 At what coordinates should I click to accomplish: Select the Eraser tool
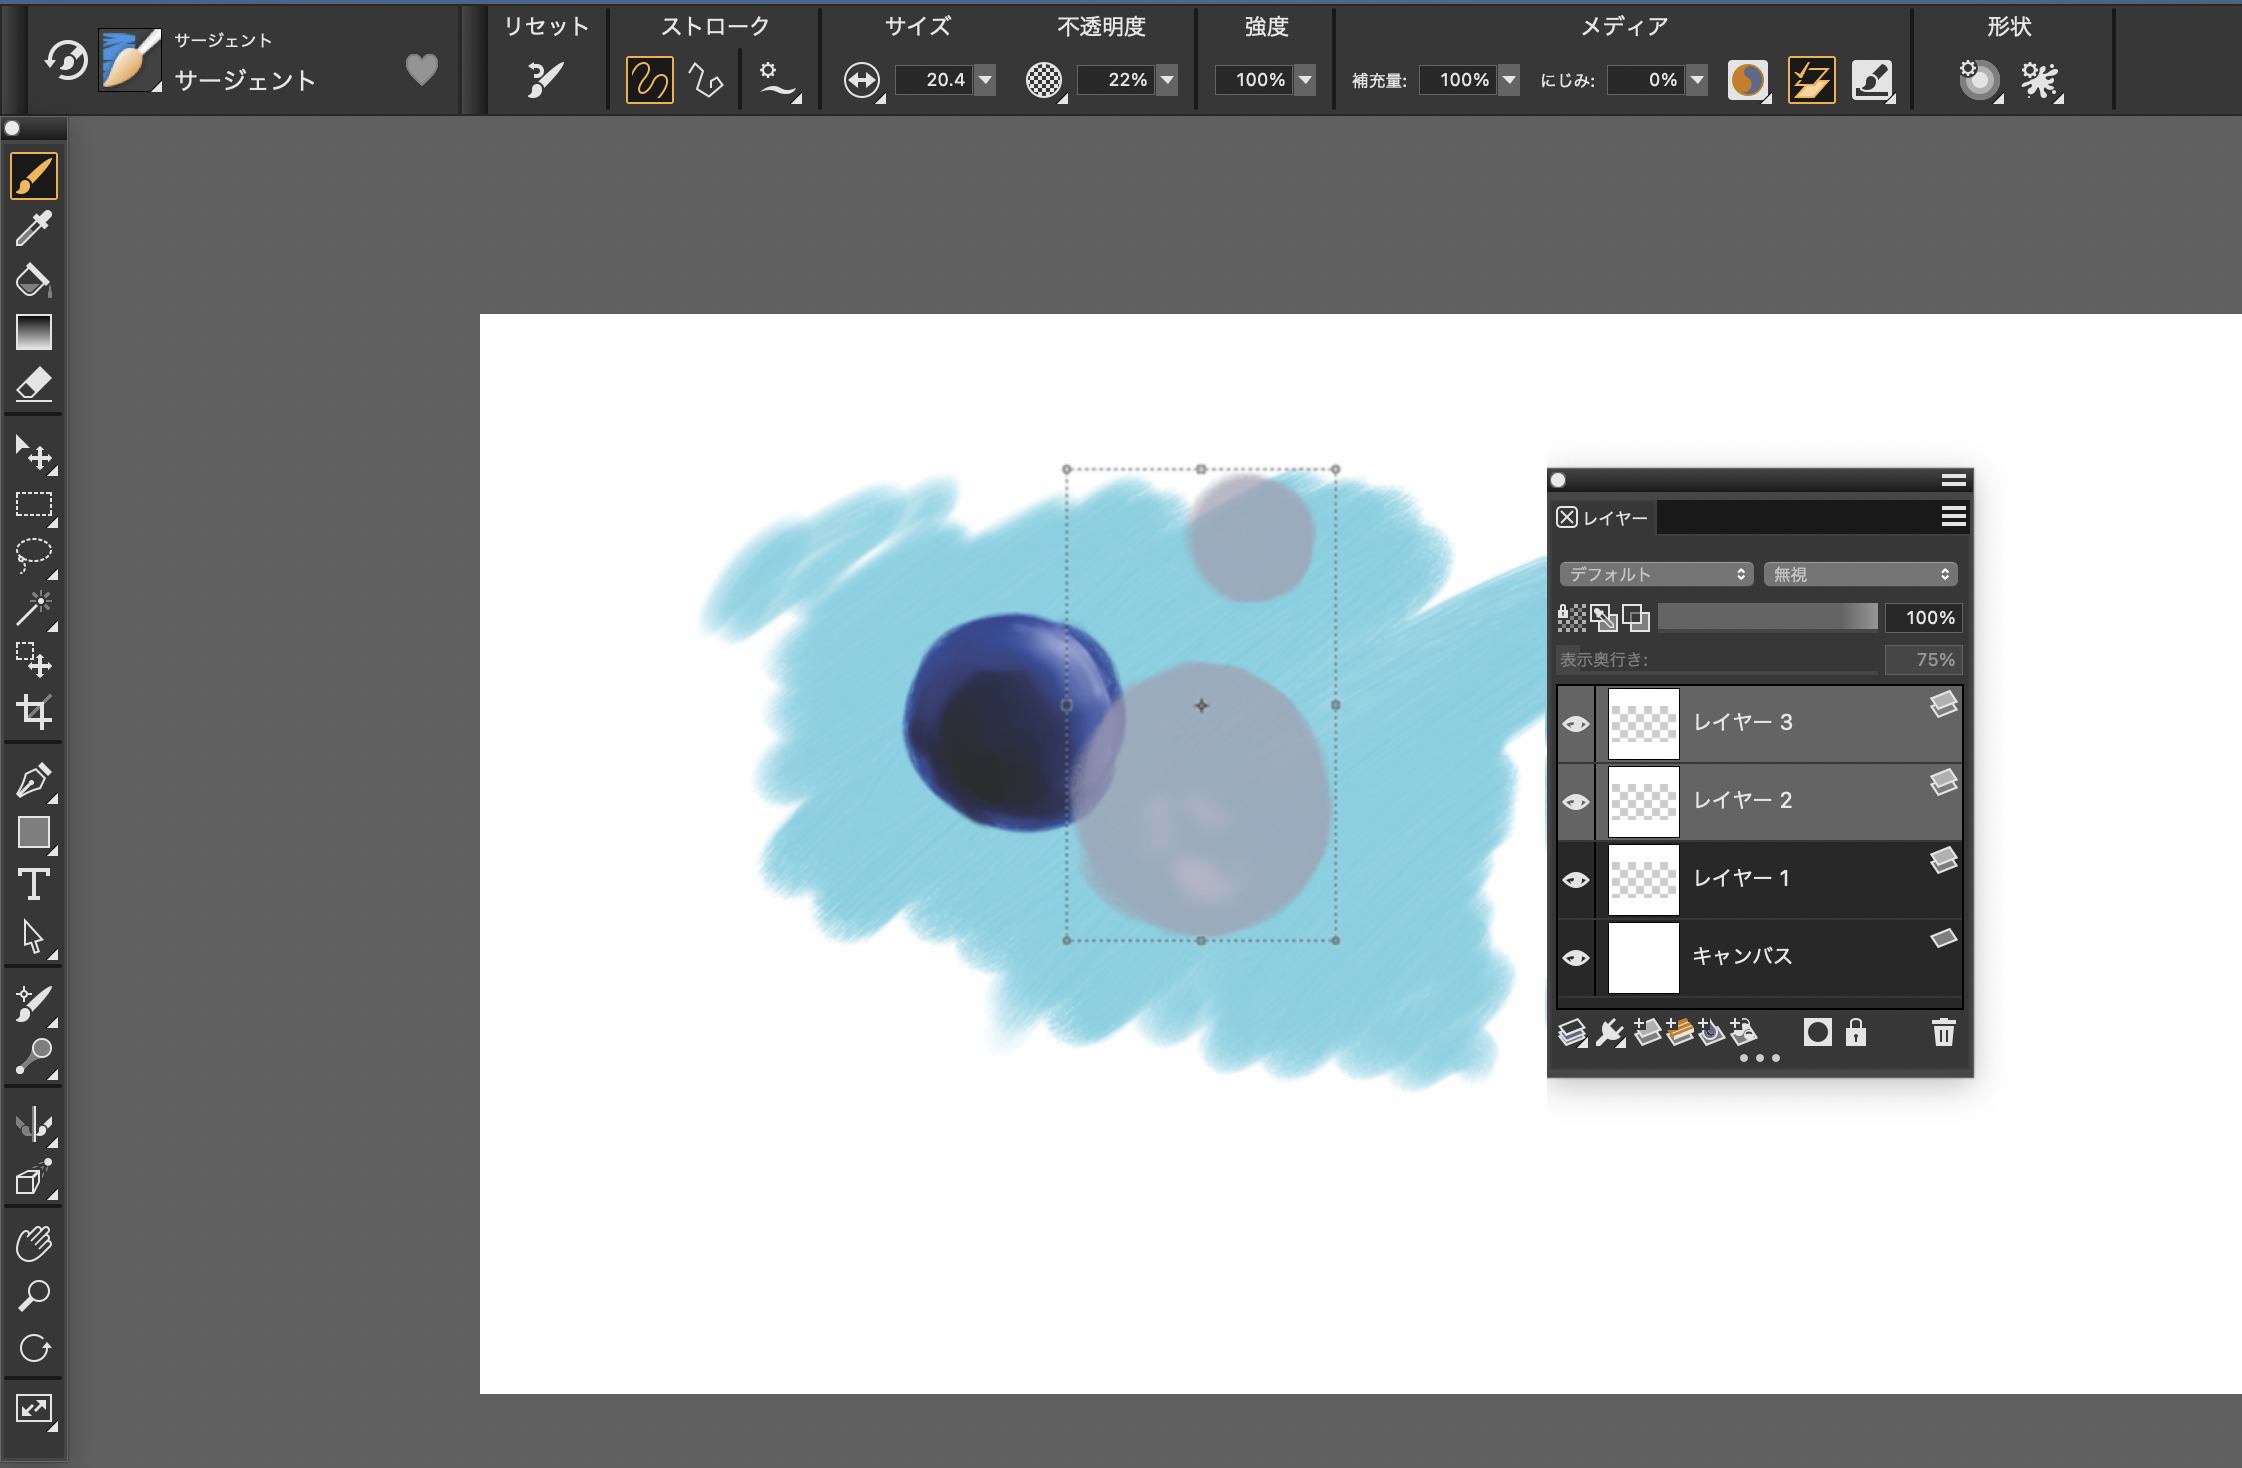click(x=33, y=384)
